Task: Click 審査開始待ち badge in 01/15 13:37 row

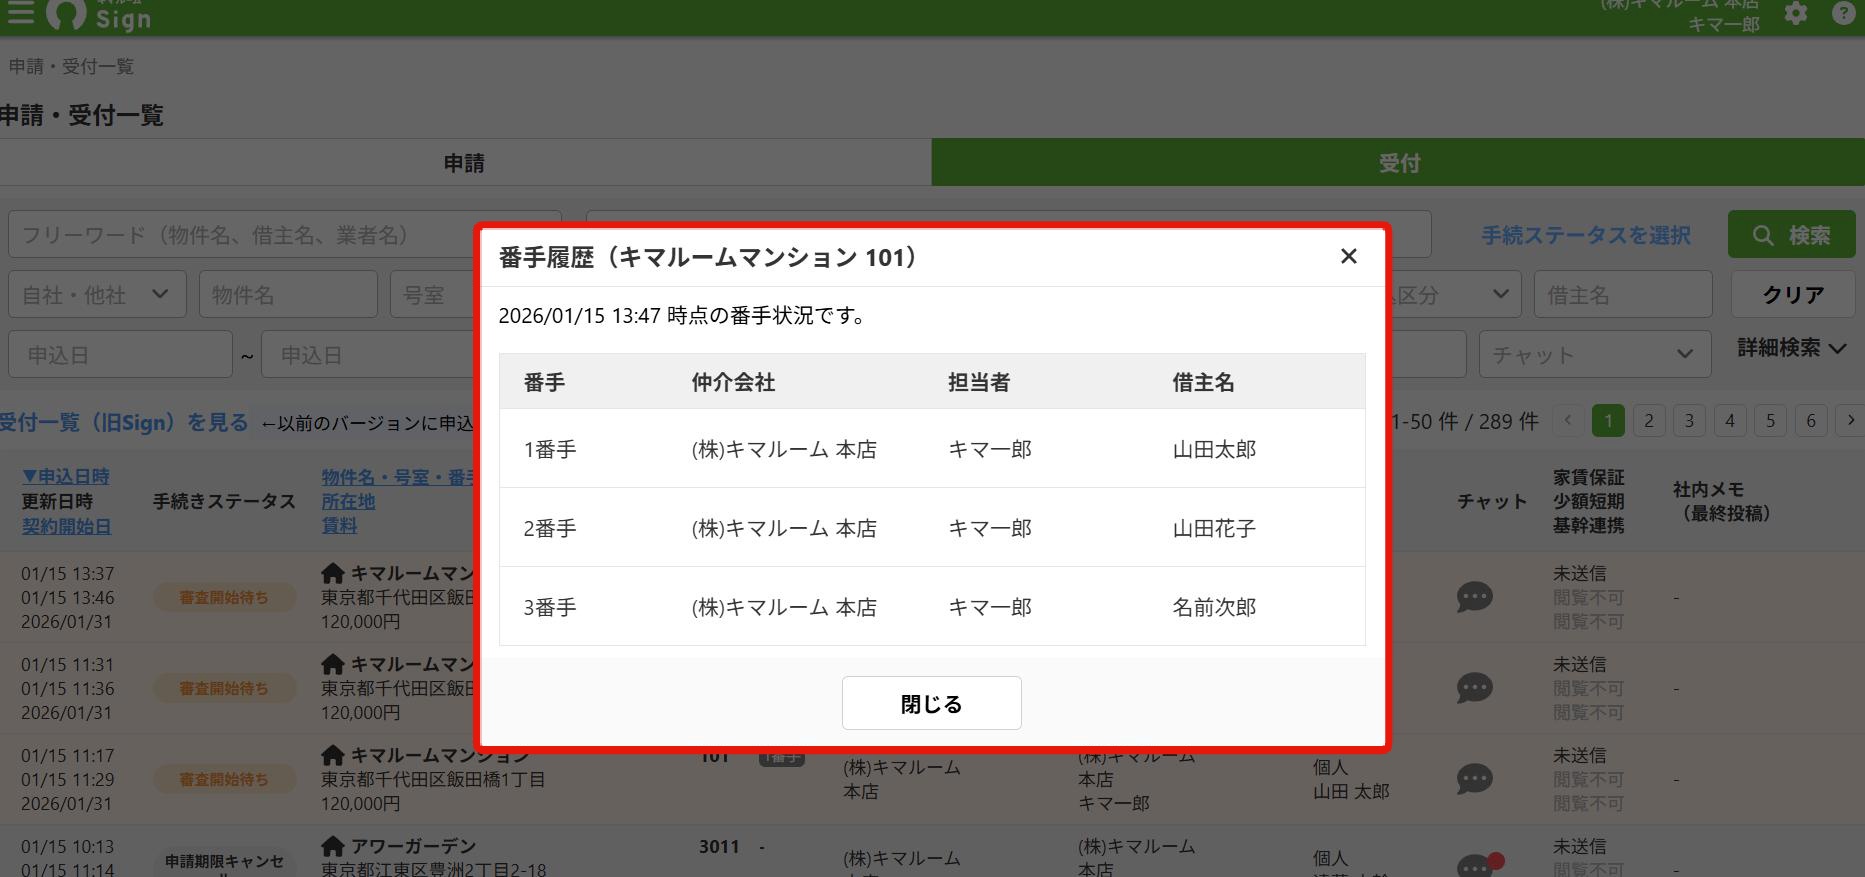Action: coord(224,597)
